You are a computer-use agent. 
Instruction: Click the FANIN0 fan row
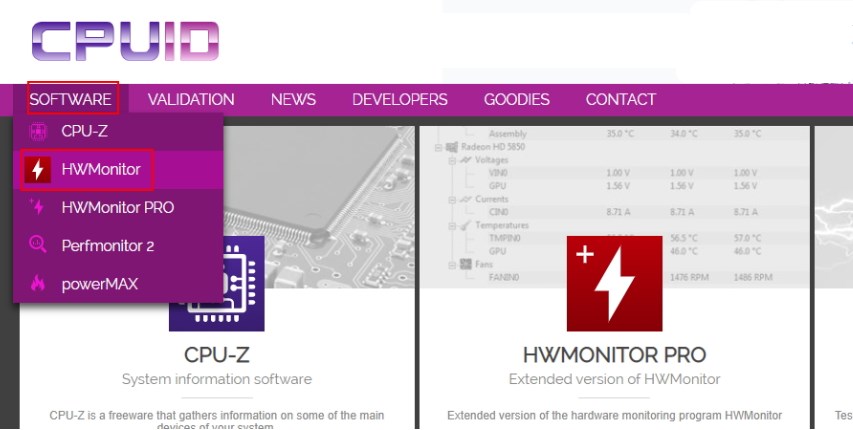(630, 278)
